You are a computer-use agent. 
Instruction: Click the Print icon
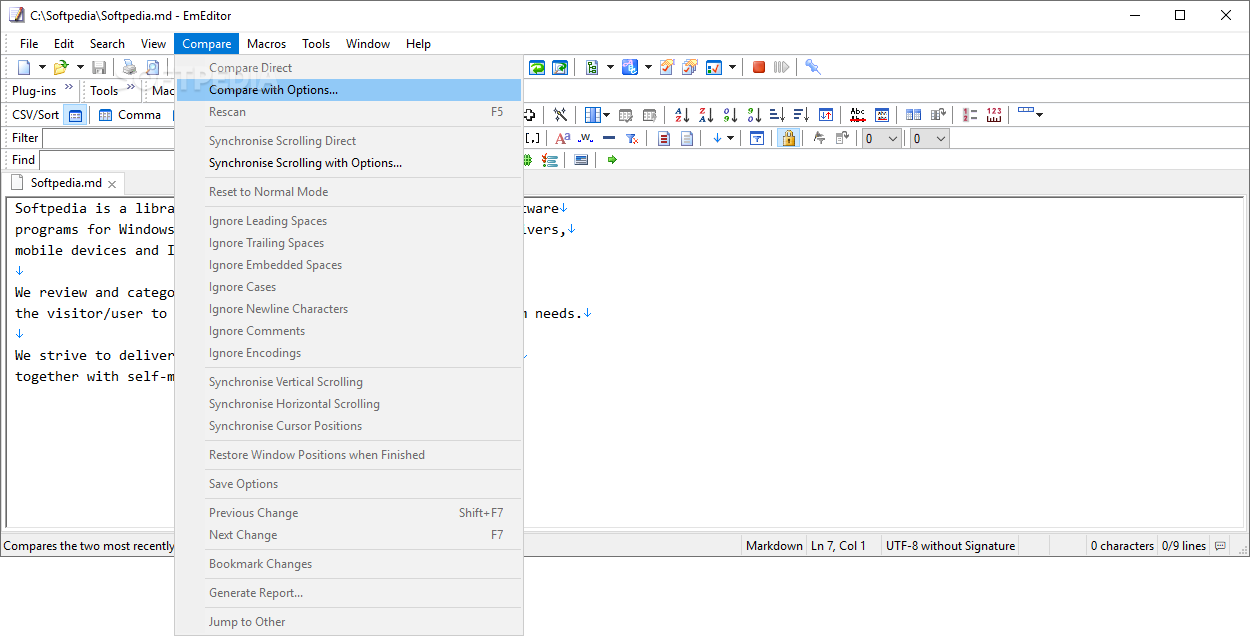pos(129,67)
